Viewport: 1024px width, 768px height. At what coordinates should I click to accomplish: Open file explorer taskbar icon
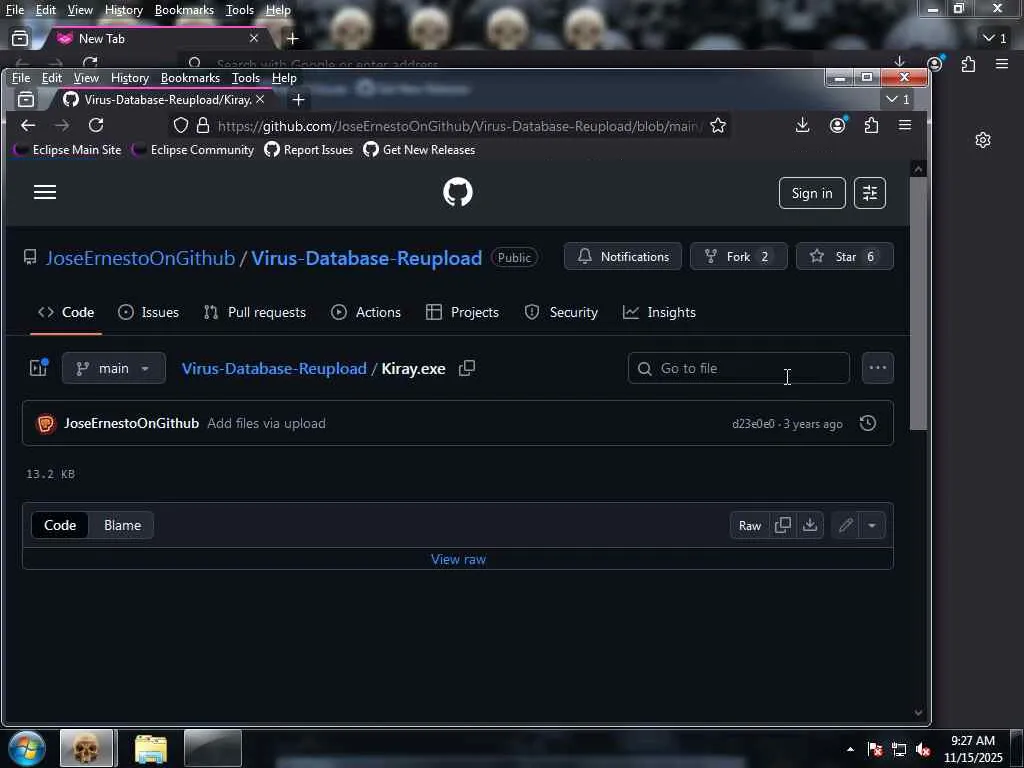click(x=151, y=748)
